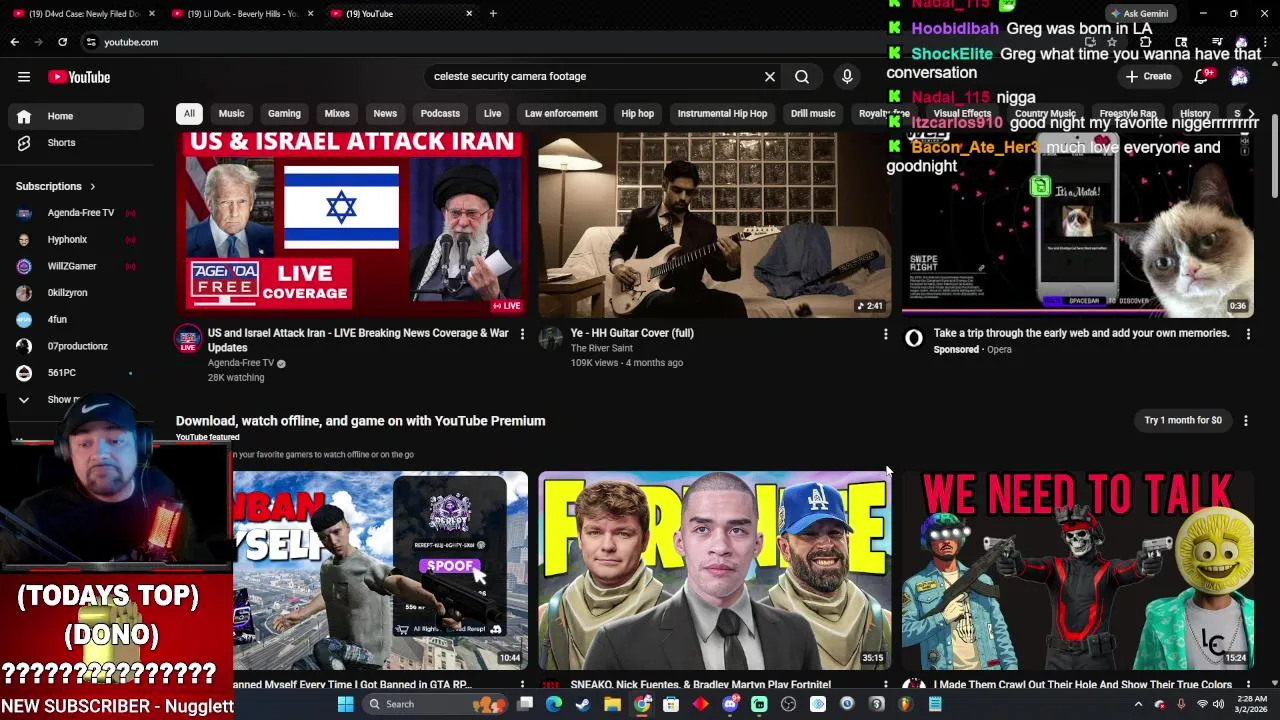Click Agenda-Free TV avatar beside the live video
Image resolution: width=1280 pixels, height=720 pixels.
(x=188, y=340)
